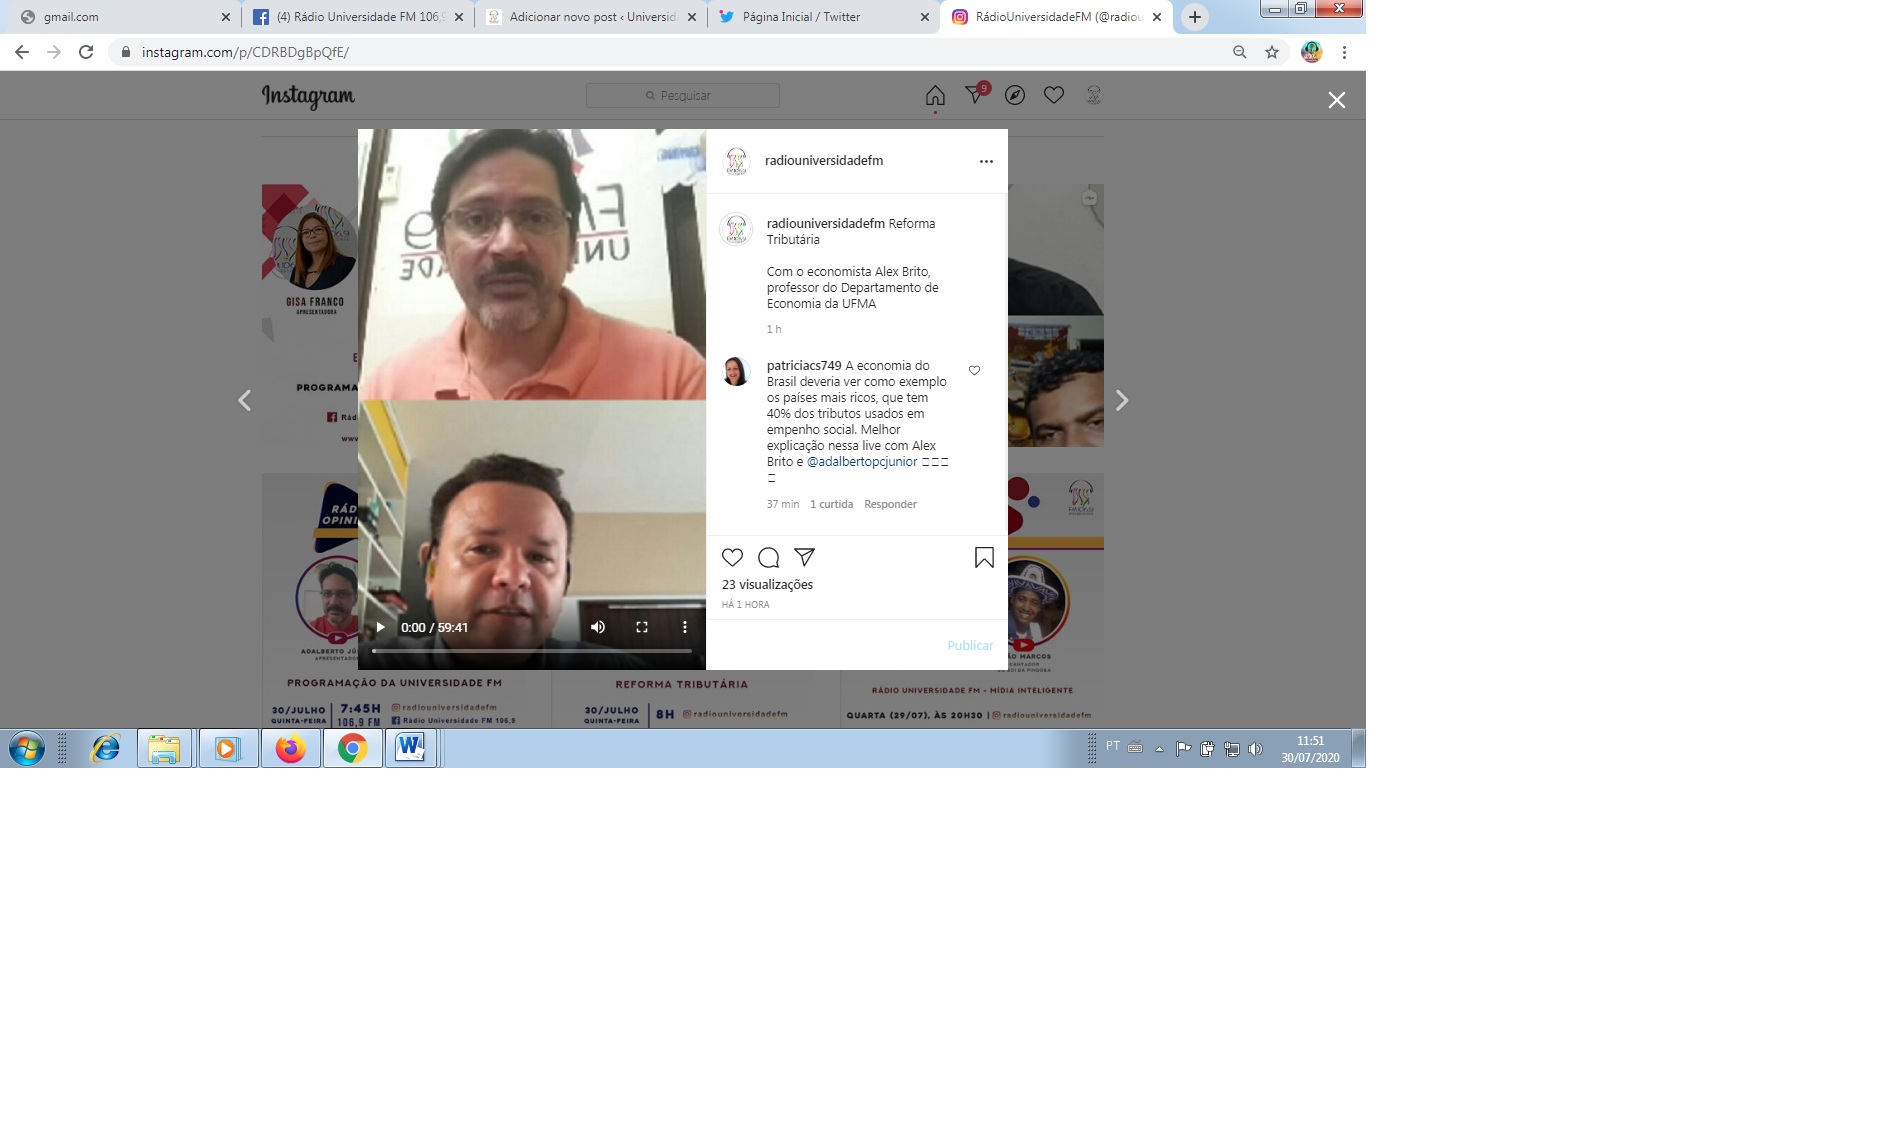The image size is (1900, 1148).
Task: Click the Publicar comment button
Action: tap(970, 645)
